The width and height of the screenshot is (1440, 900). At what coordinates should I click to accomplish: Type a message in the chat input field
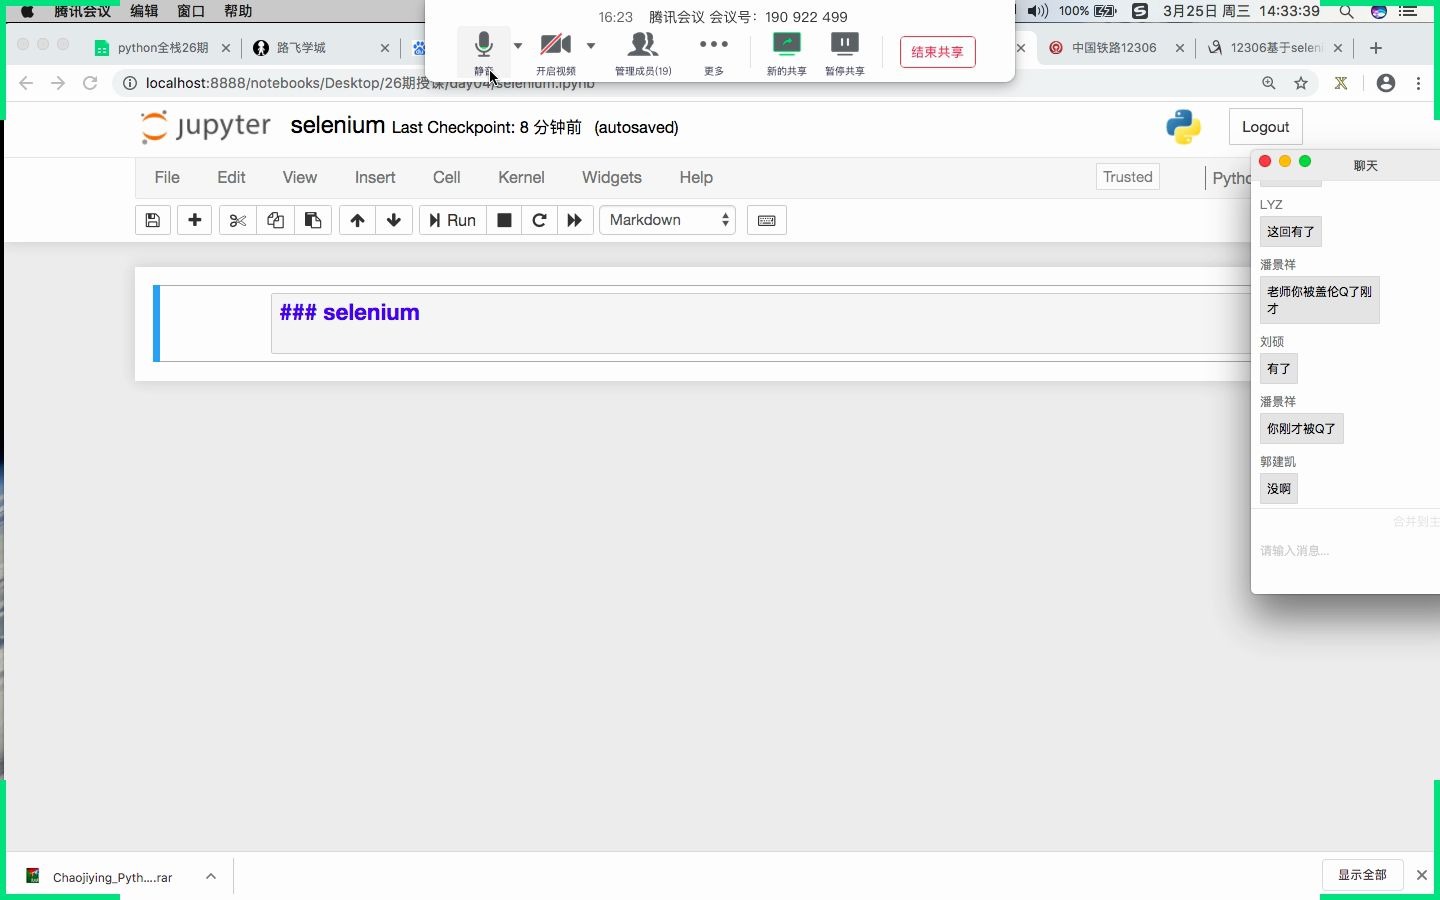click(x=1346, y=551)
